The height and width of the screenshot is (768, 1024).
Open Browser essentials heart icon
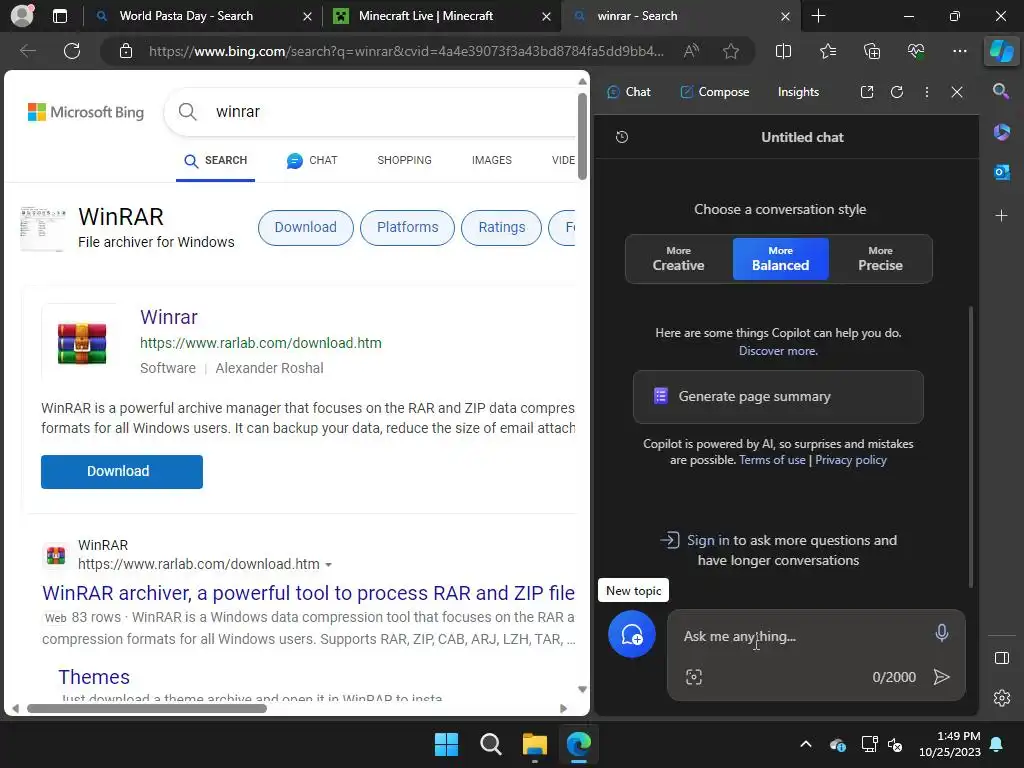916,51
